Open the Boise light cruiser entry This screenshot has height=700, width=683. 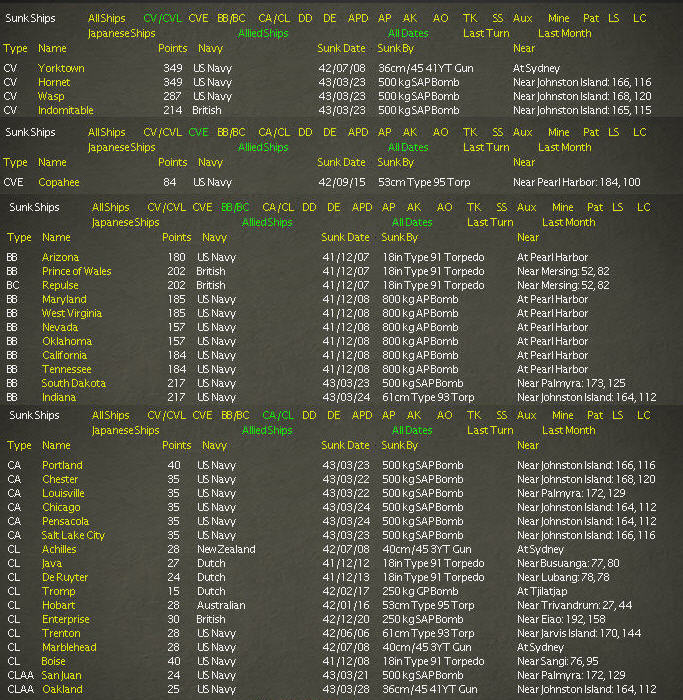click(53, 661)
